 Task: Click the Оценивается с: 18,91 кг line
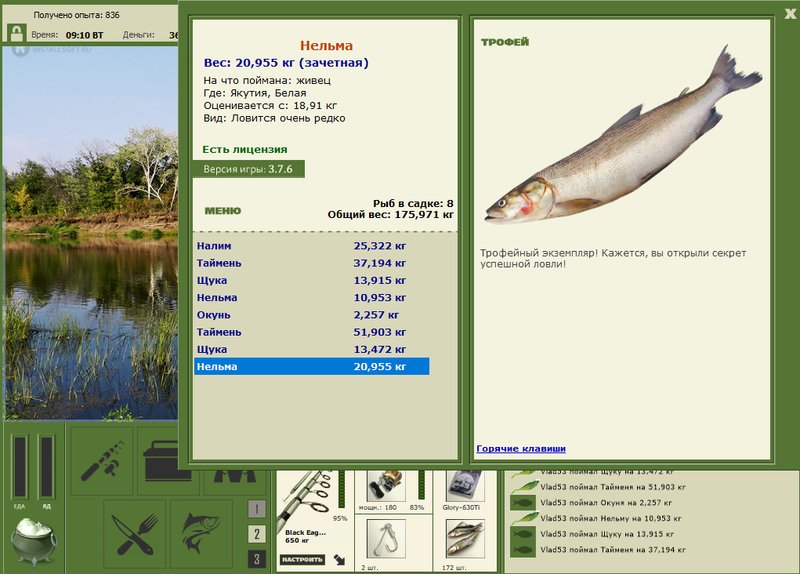[270, 106]
